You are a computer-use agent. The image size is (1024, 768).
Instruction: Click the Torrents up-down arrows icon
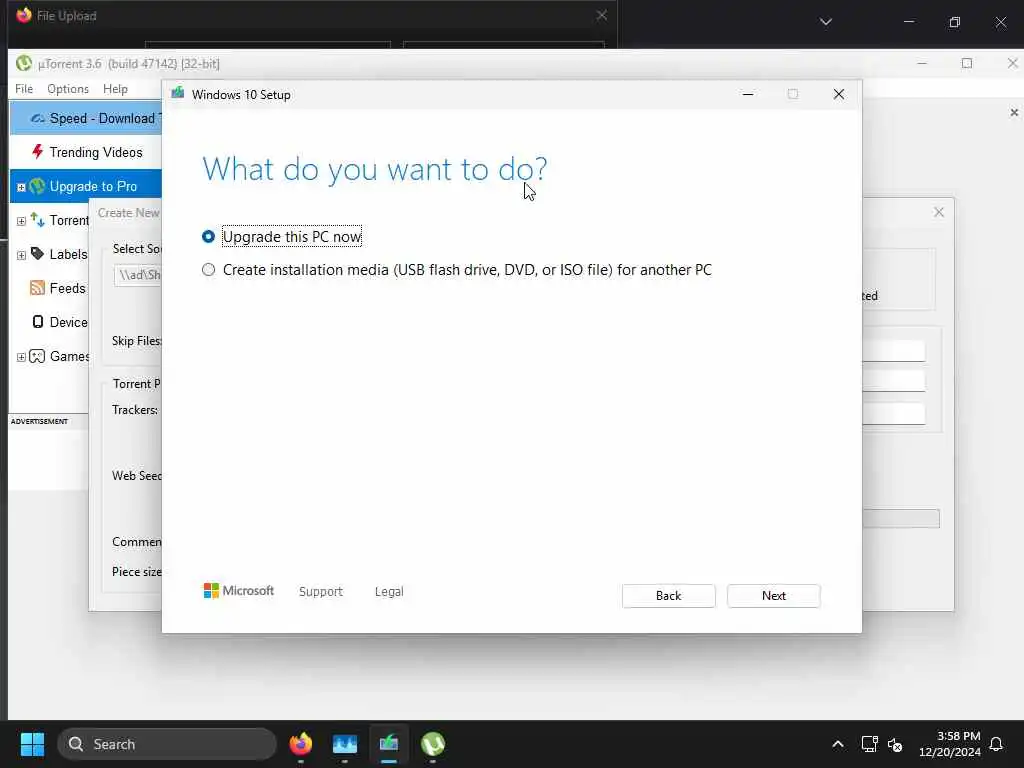[x=37, y=220]
